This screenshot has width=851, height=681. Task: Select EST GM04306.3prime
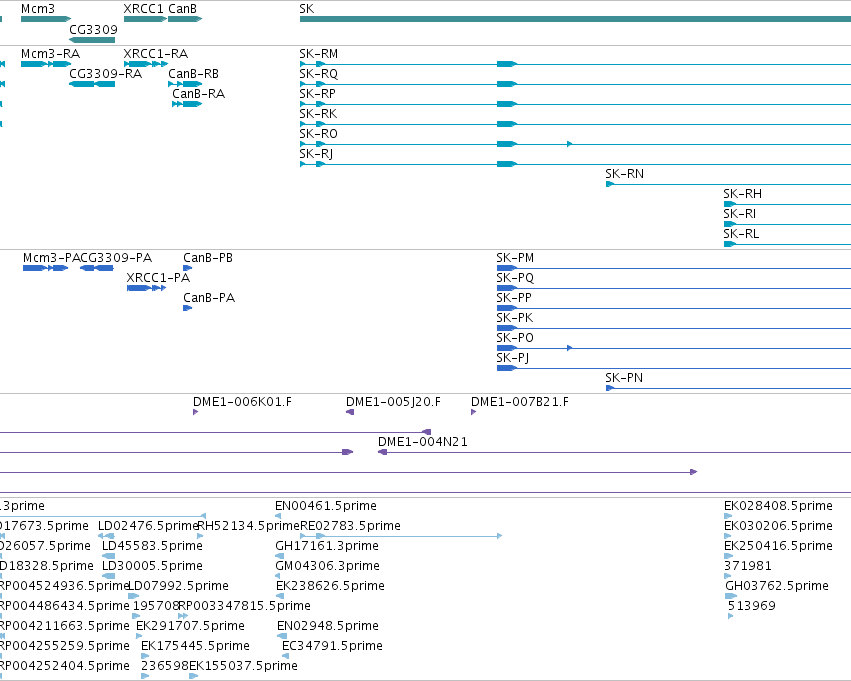278,576
